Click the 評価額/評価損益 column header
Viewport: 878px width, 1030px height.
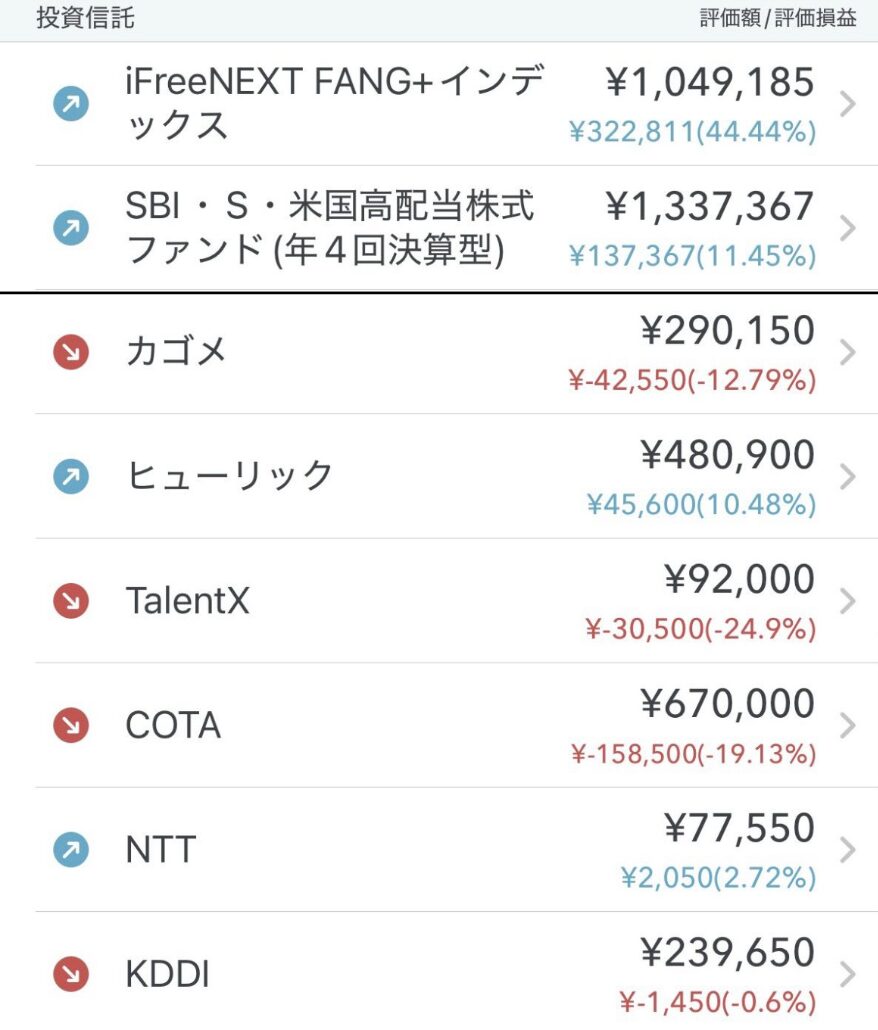click(778, 18)
